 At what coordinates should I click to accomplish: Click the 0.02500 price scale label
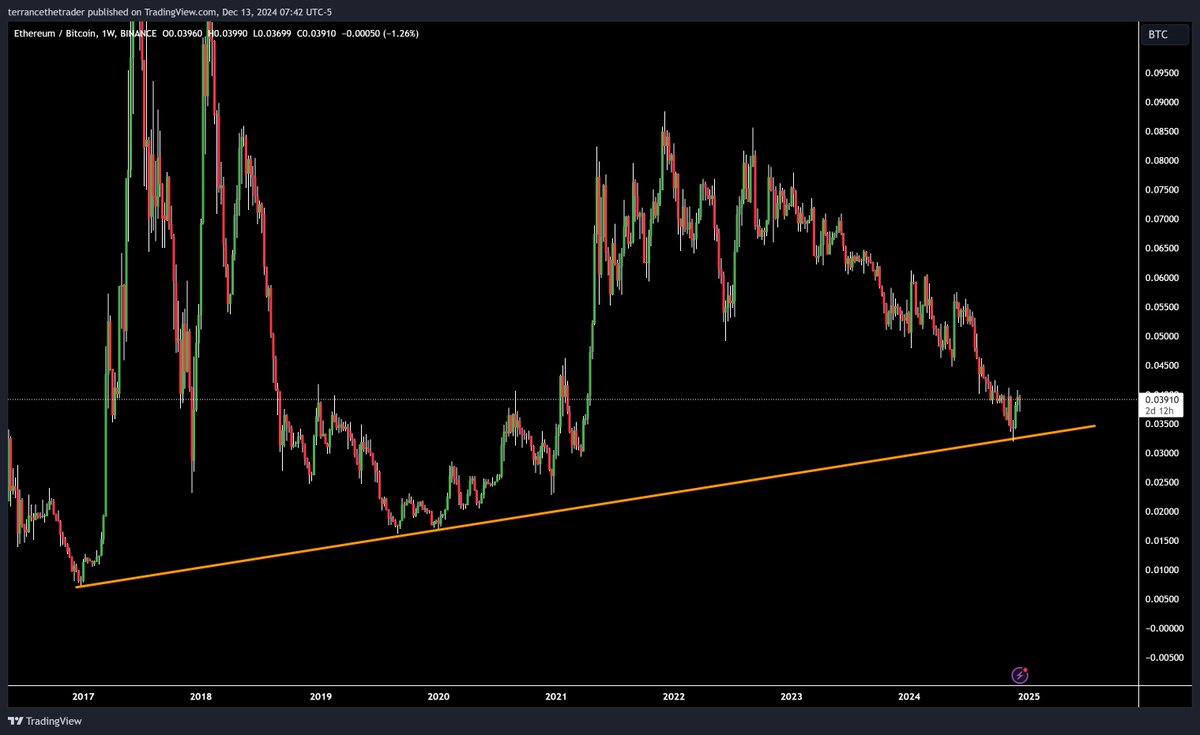(1164, 483)
